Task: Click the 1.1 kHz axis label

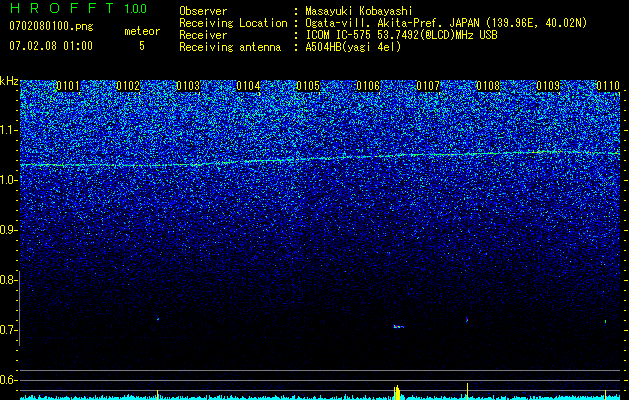Action: pyautogui.click(x=8, y=130)
